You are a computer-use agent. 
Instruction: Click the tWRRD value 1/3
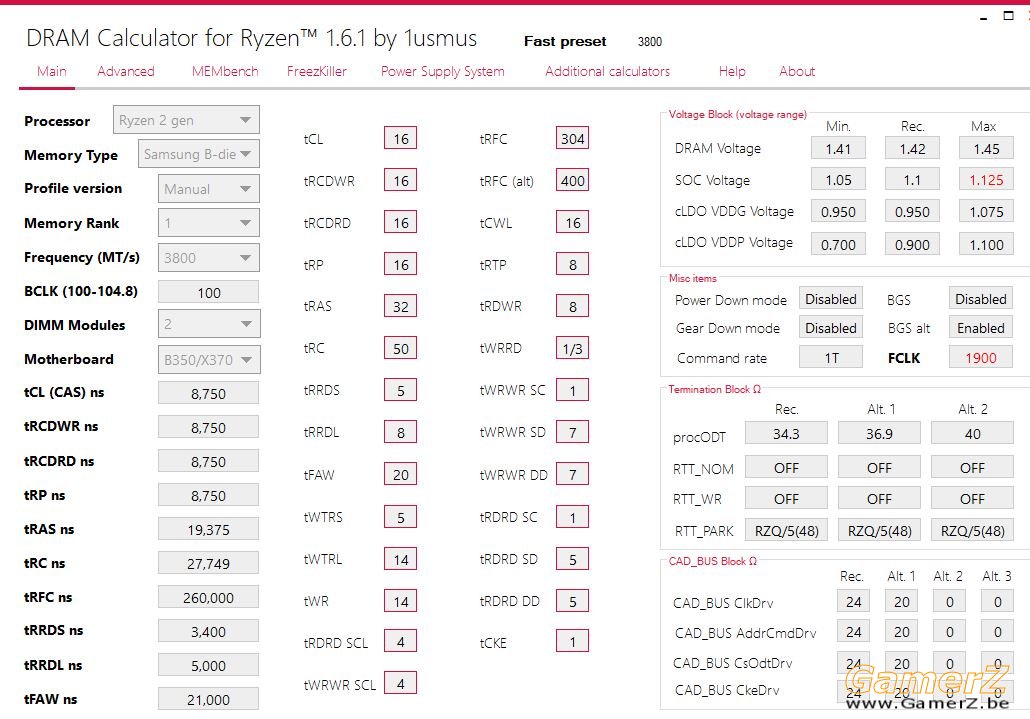(x=572, y=348)
